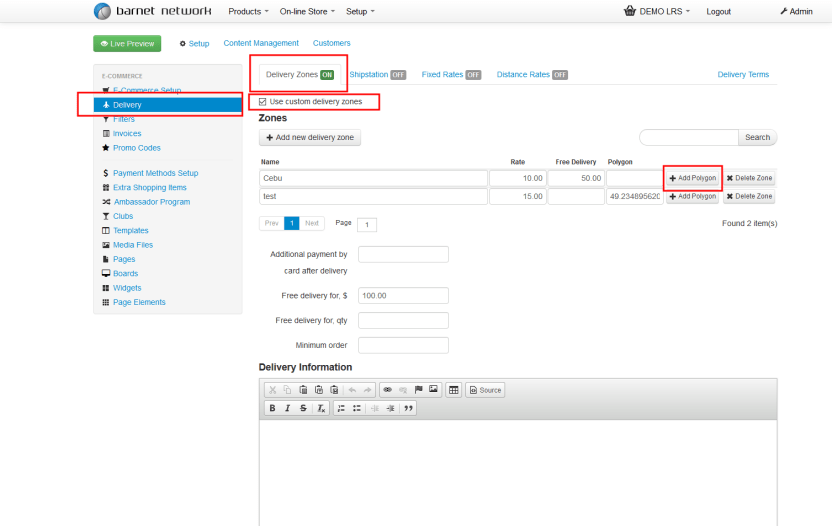Toggle bold formatting
This screenshot has width=832, height=526.
(x=272, y=408)
